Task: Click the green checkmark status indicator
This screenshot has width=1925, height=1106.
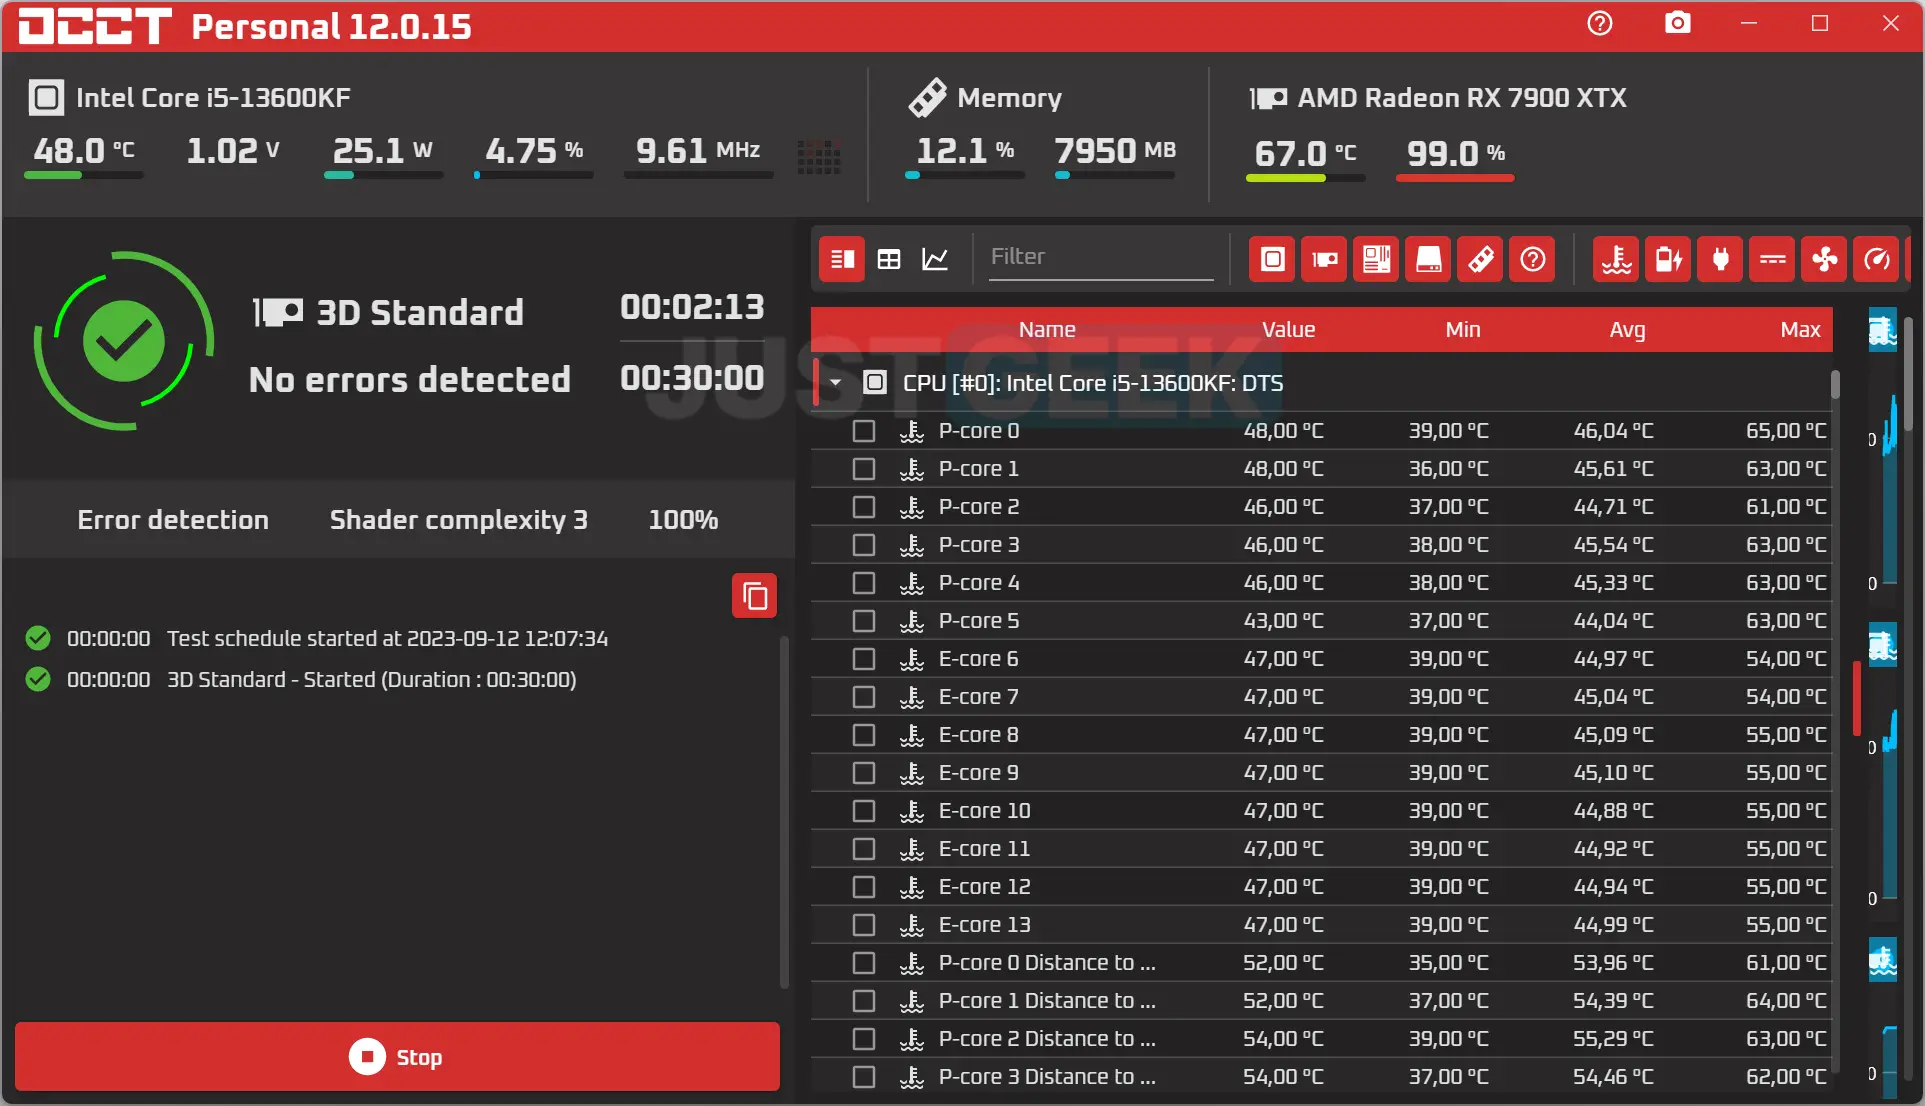Action: point(124,341)
